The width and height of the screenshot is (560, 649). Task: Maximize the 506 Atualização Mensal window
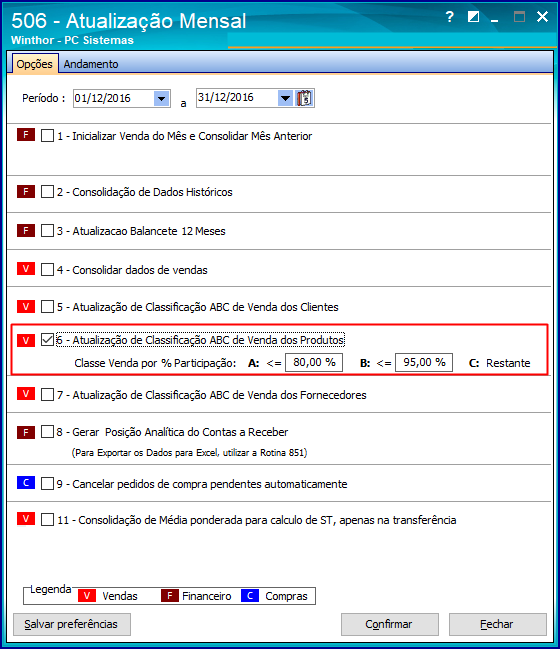[x=519, y=17]
